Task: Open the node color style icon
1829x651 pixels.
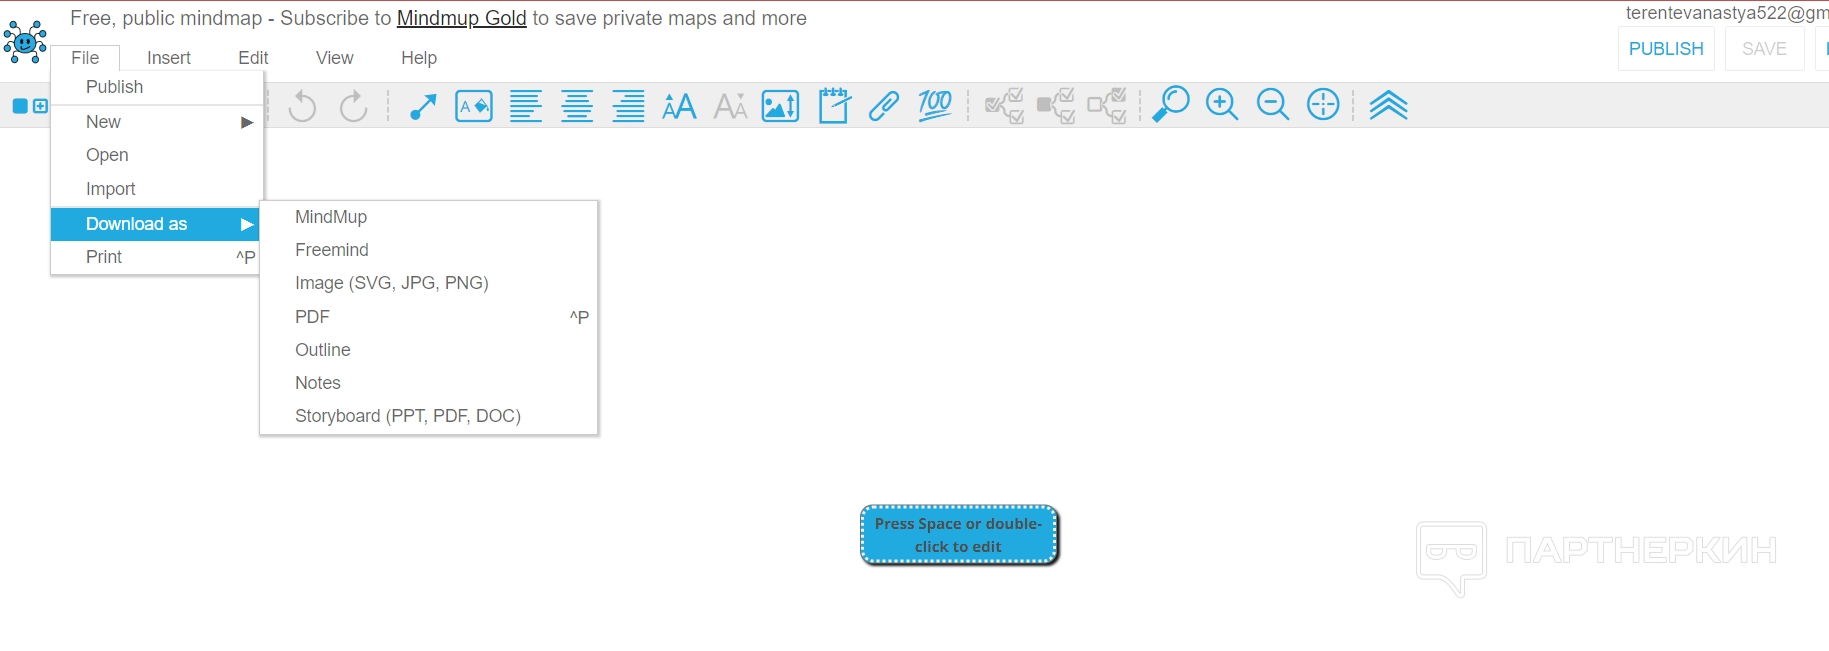Action: [474, 105]
